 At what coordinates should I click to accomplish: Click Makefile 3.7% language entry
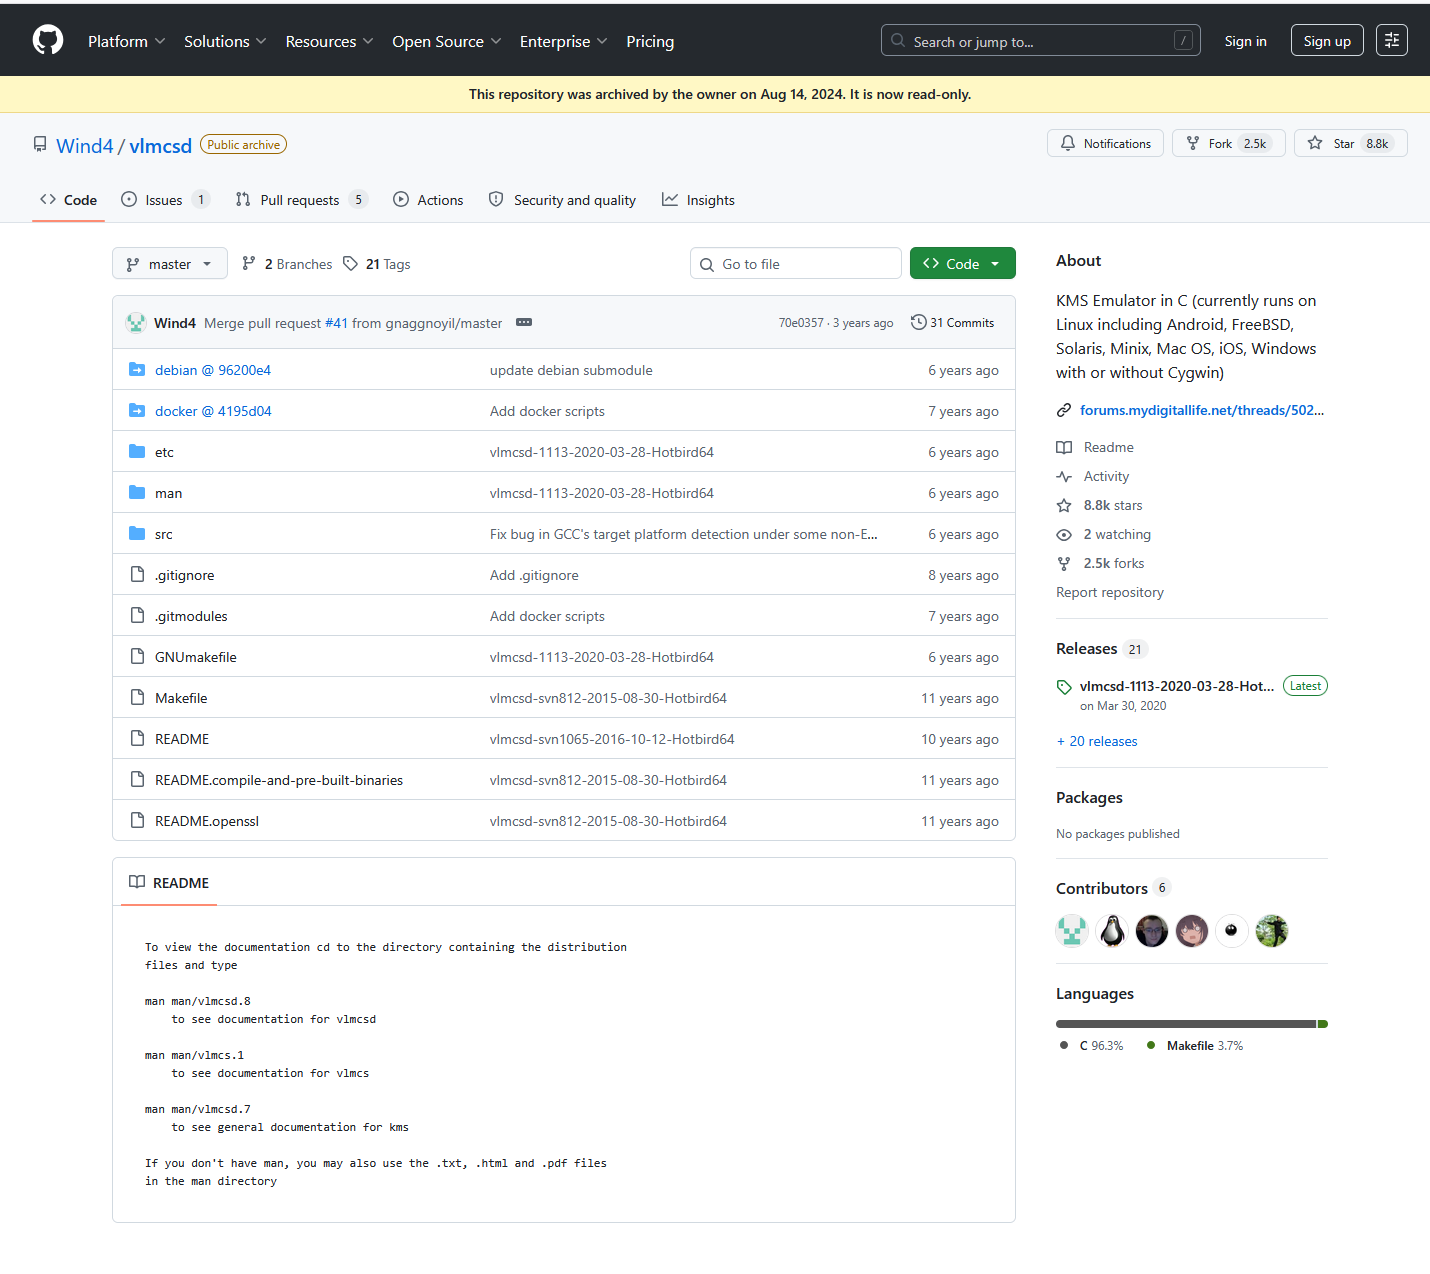[x=1195, y=1045]
